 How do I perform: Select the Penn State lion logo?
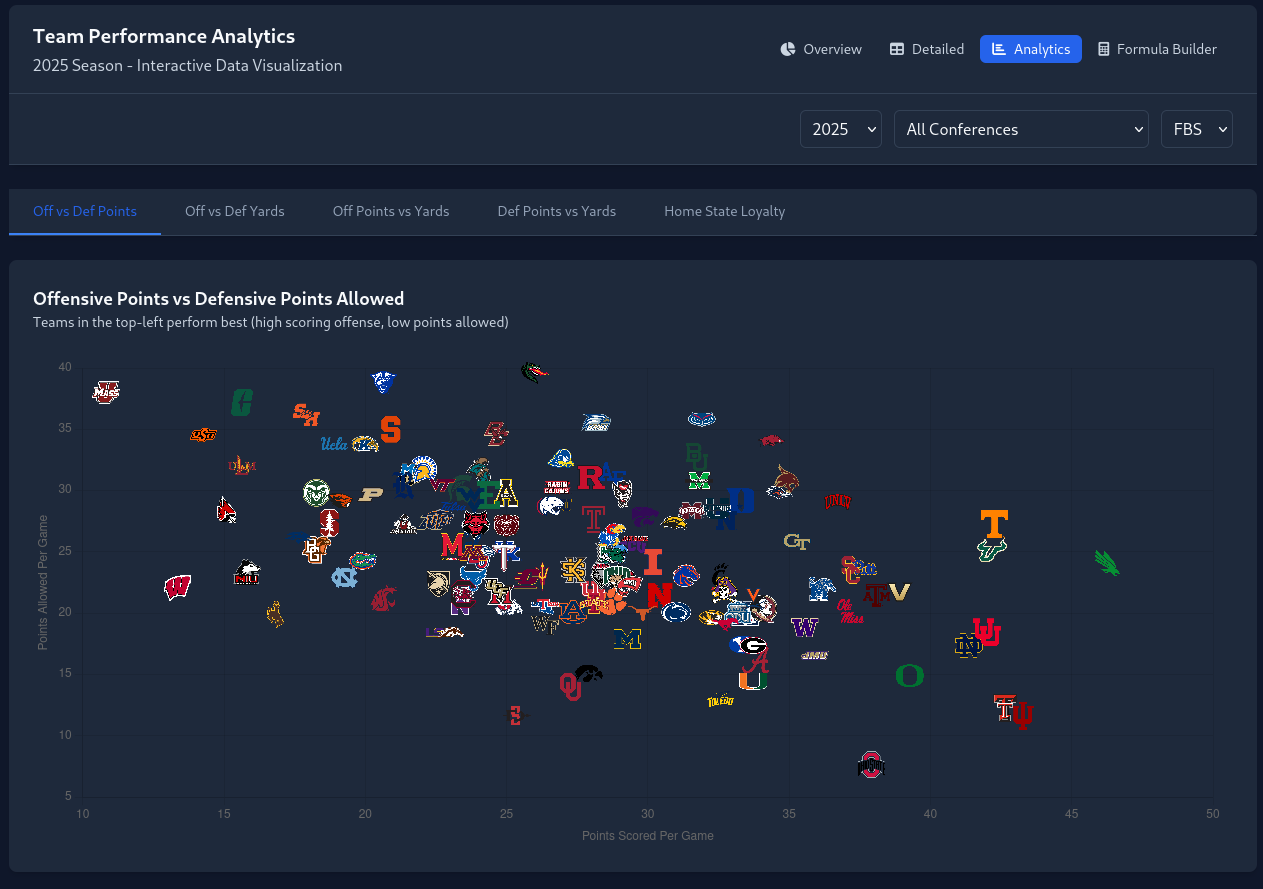676,612
